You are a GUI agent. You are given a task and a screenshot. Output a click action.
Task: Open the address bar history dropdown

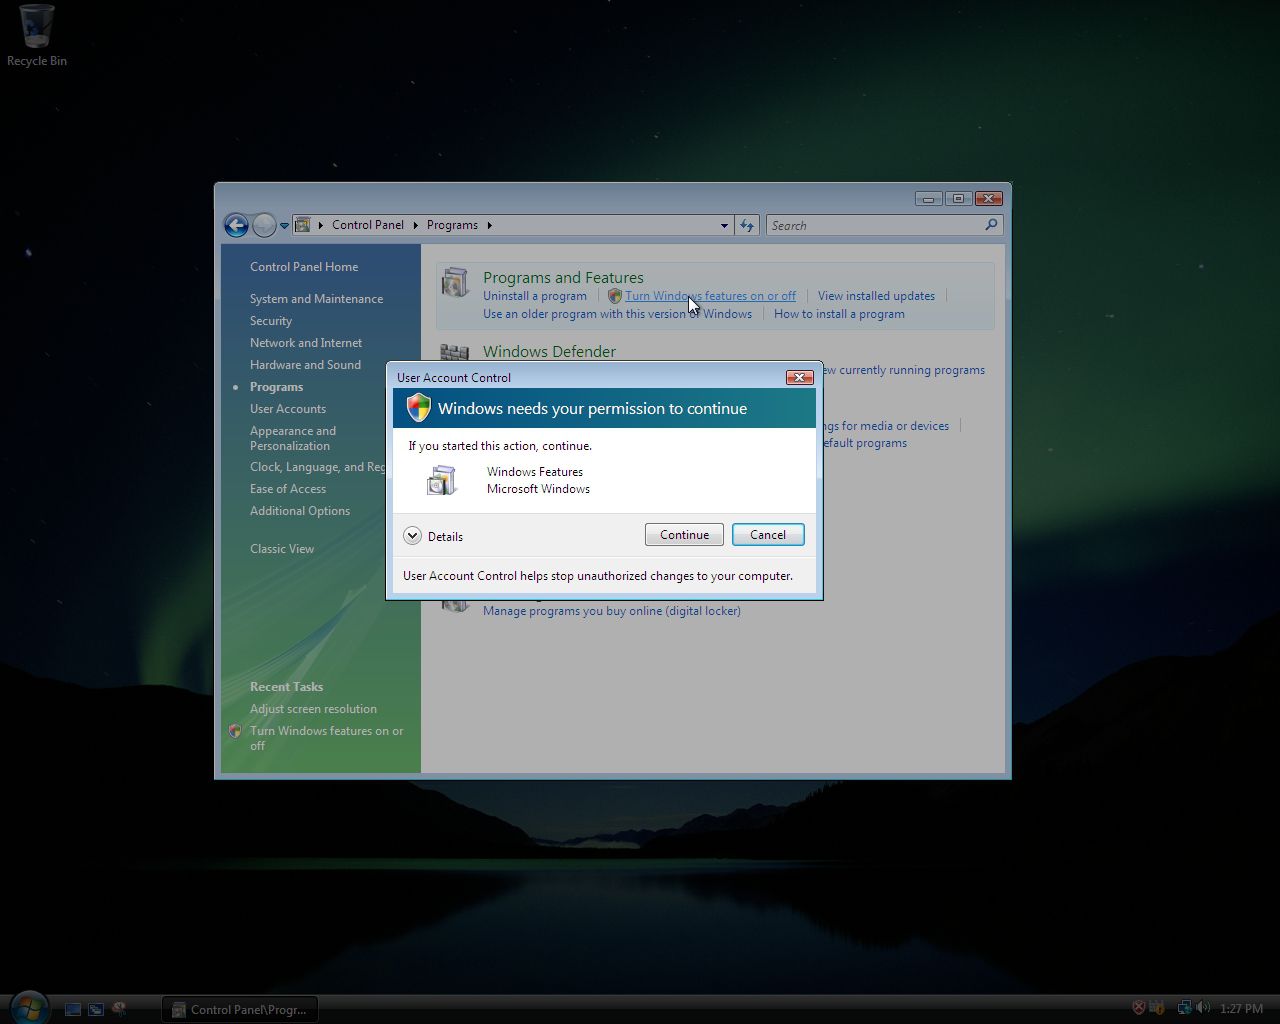(724, 226)
